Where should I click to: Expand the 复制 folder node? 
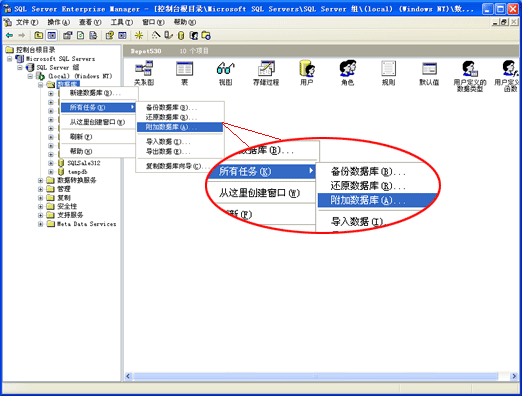(x=40, y=198)
